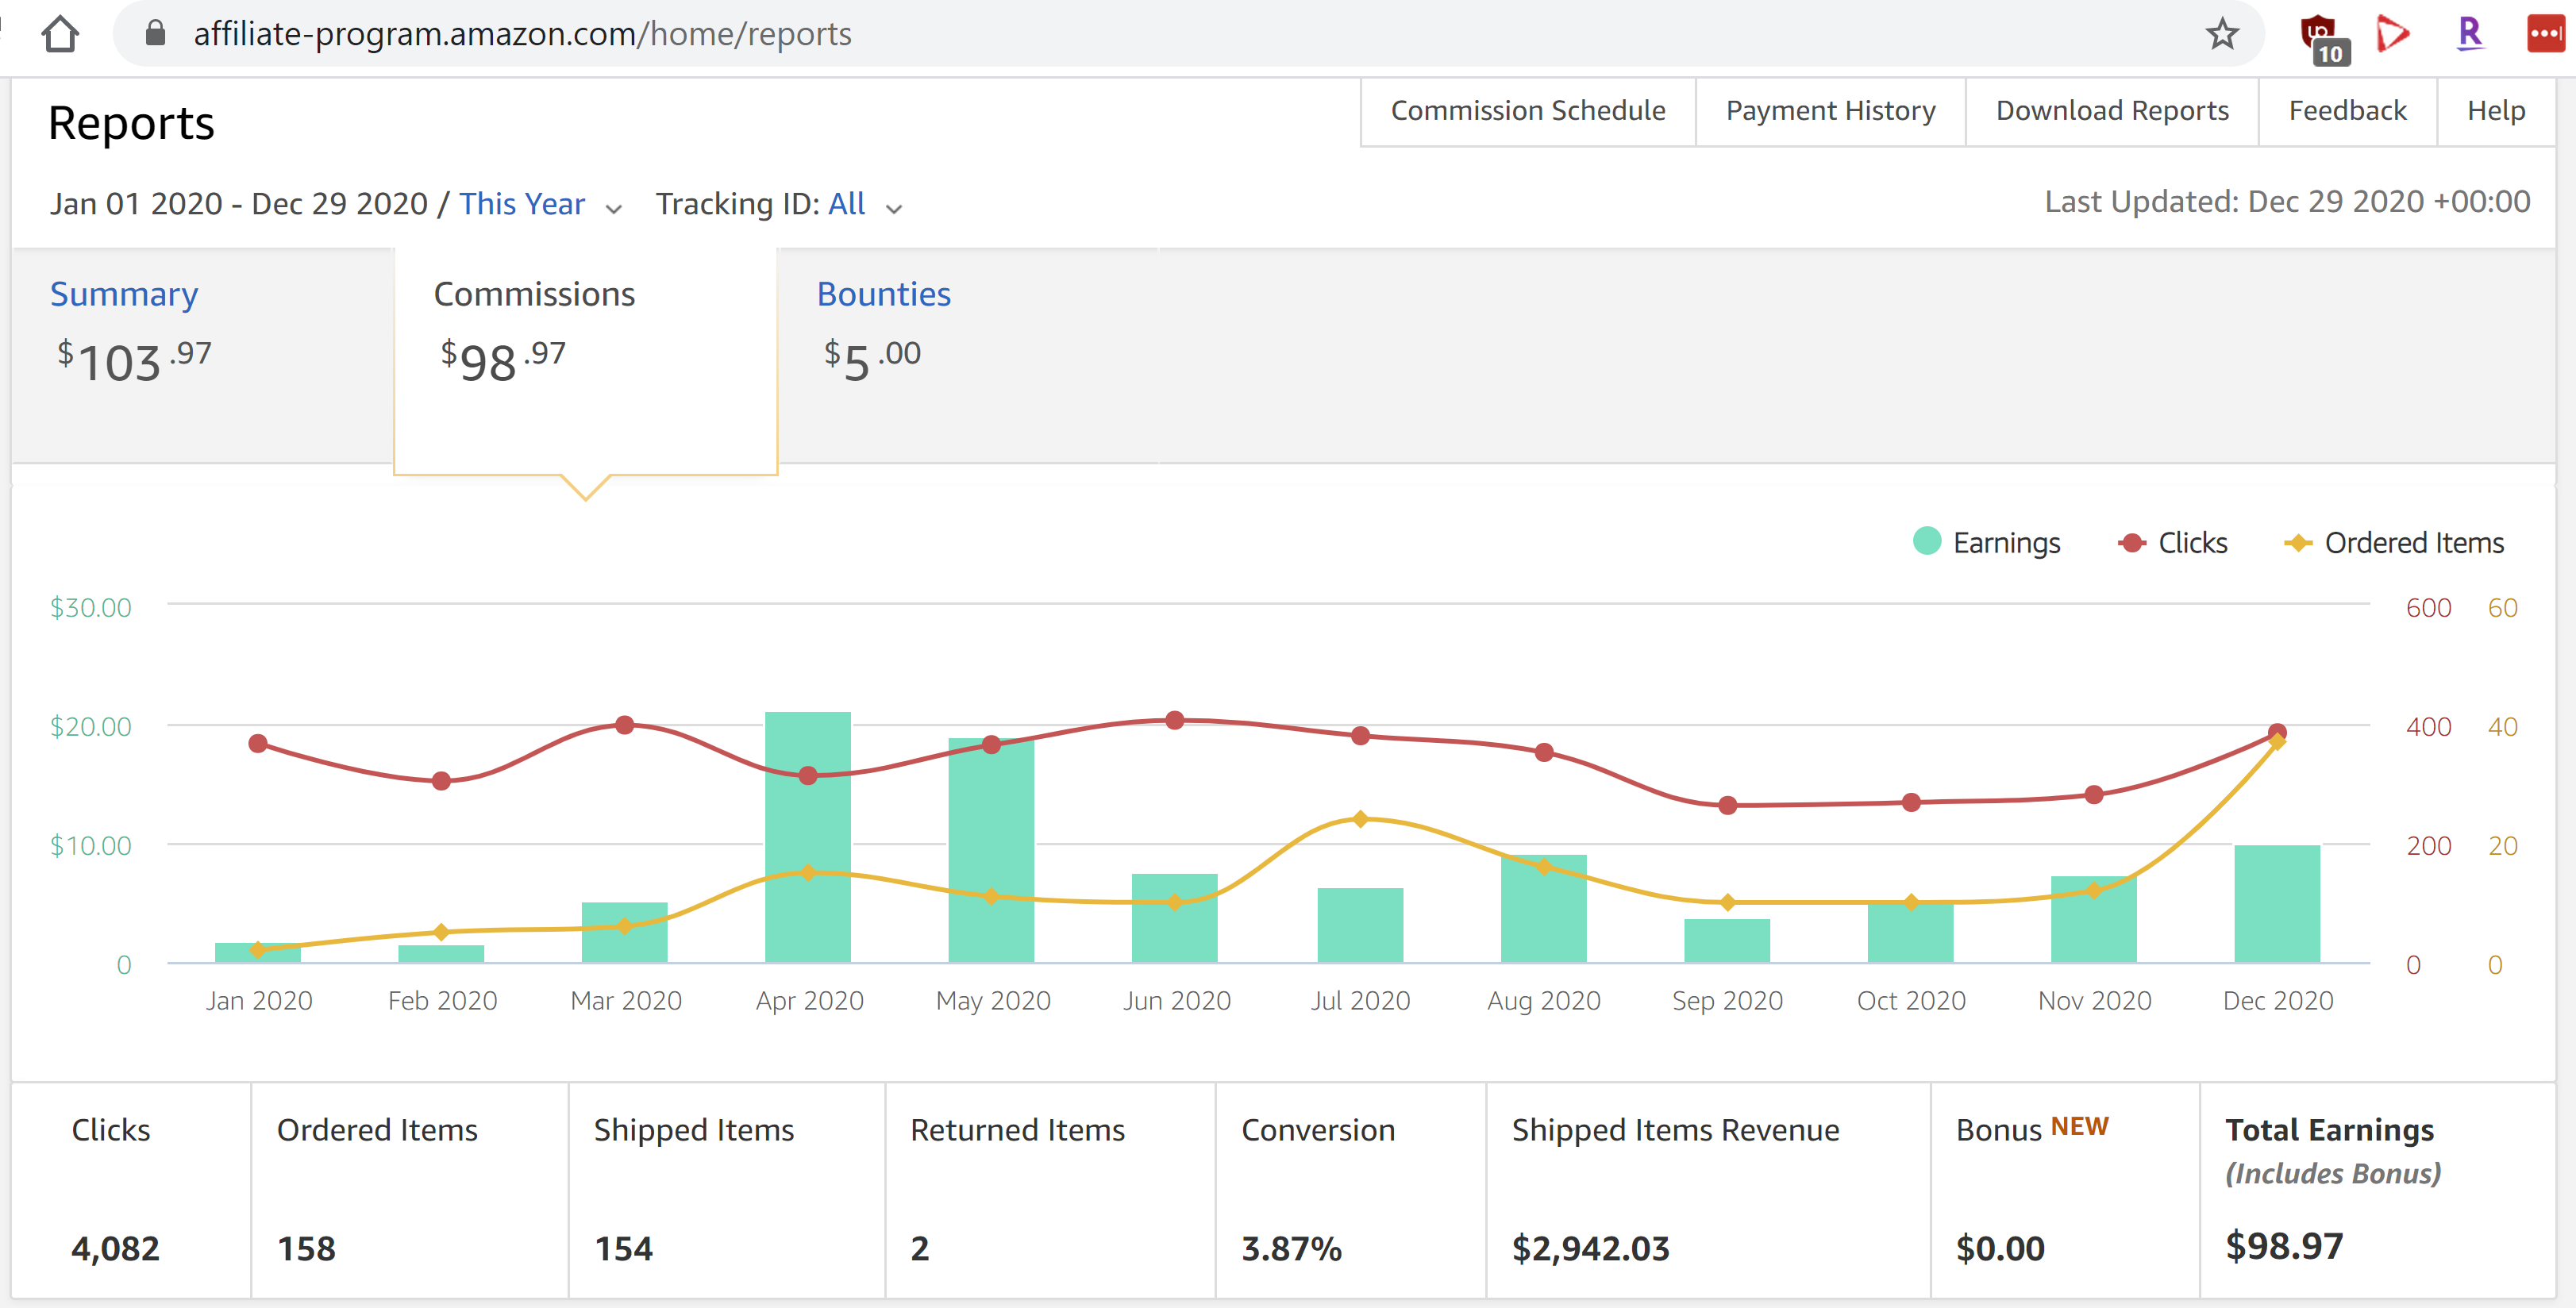This screenshot has height=1308, width=2576.
Task: Click the Jan 2020 axis label
Action: [259, 1001]
